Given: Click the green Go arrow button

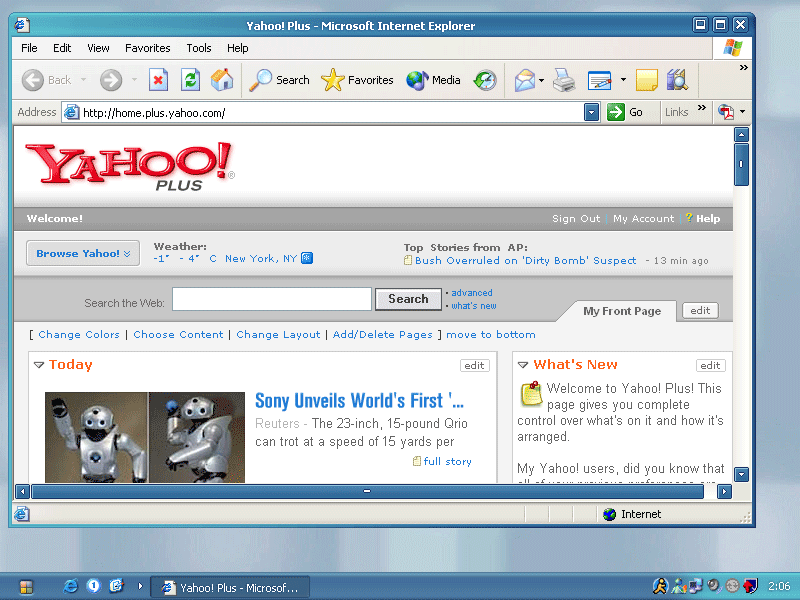Looking at the screenshot, I should [x=616, y=112].
